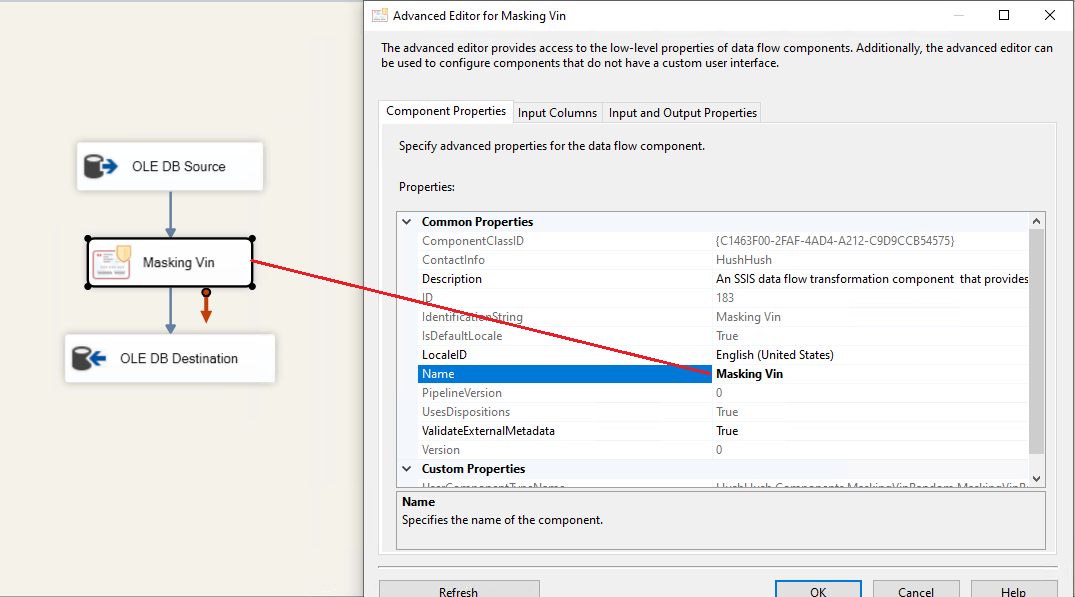Click the Masking Vin component icon
Screen dimensions: 1075x597
click(112, 263)
